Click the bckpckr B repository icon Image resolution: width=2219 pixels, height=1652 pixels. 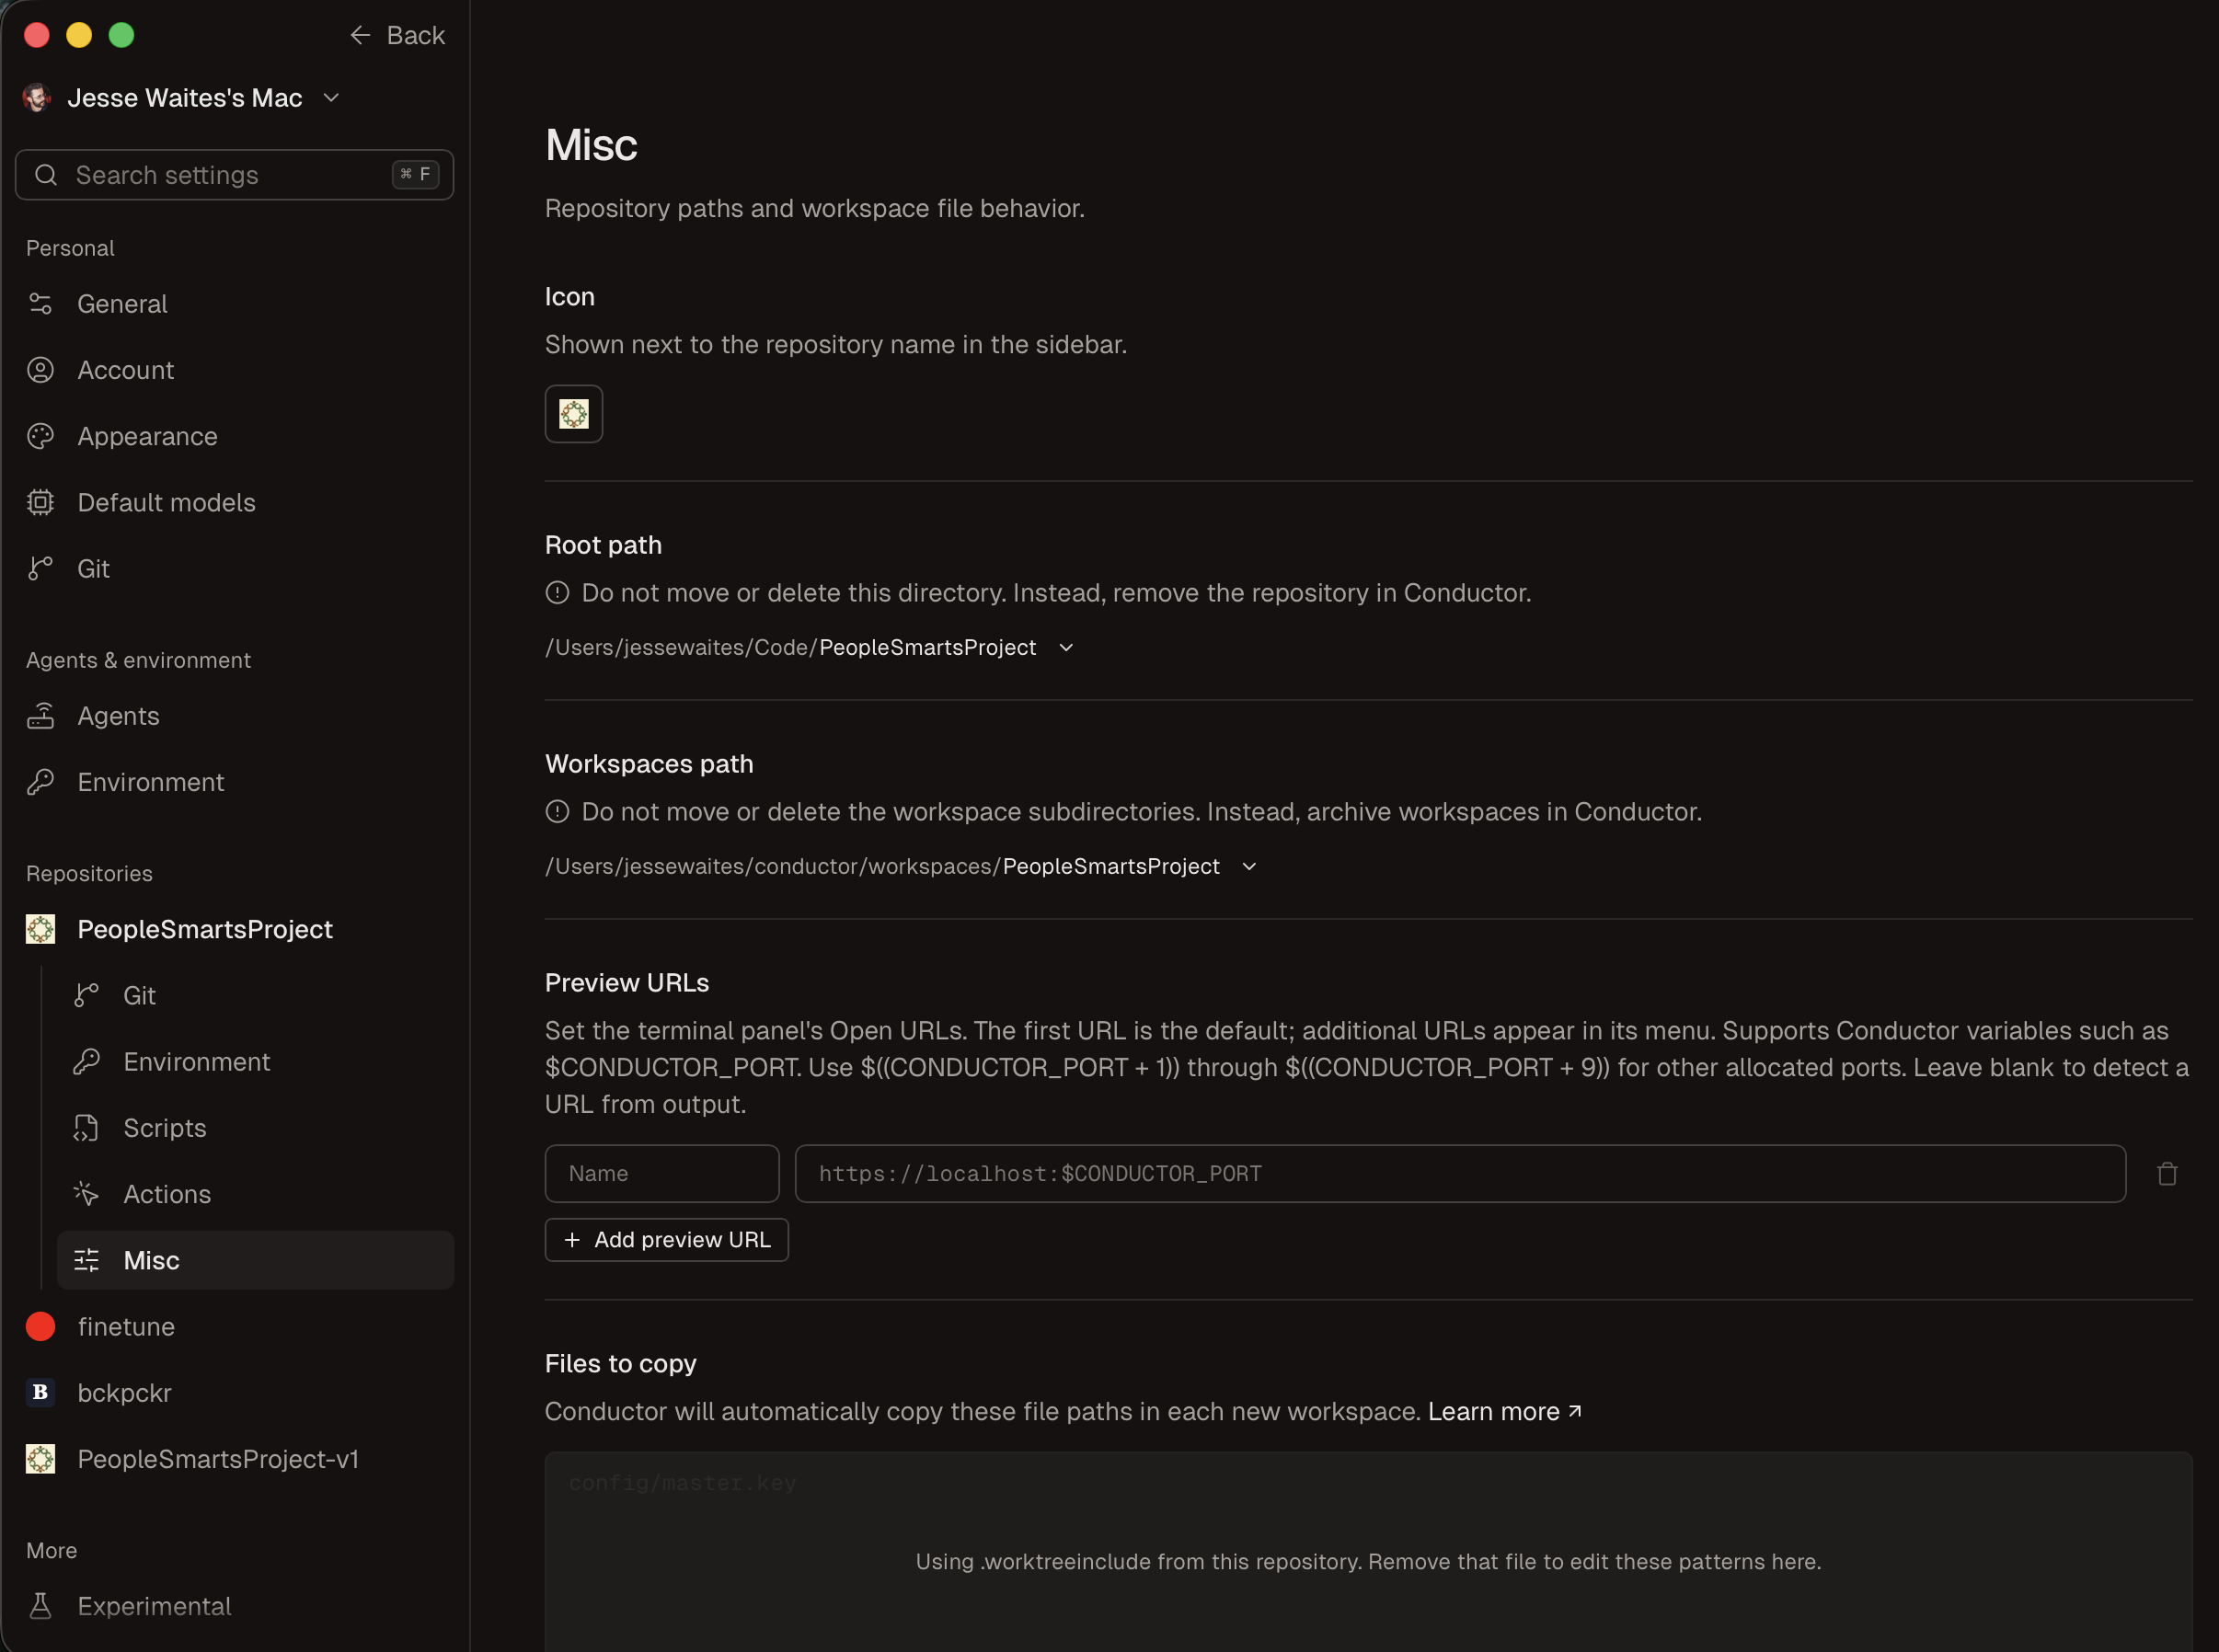[x=40, y=1392]
